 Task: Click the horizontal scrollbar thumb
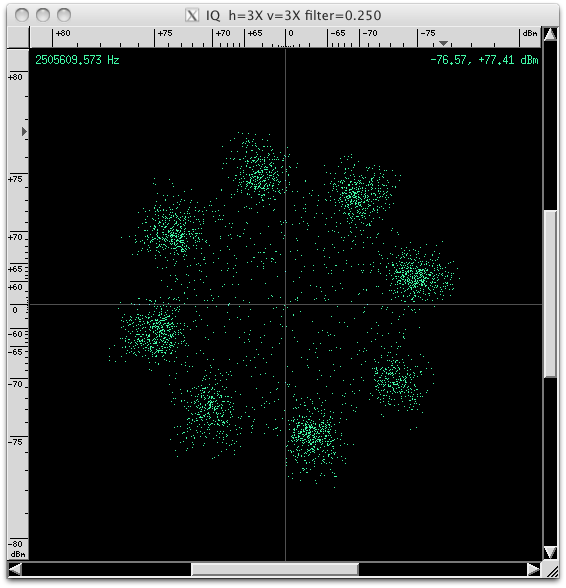pos(275,569)
